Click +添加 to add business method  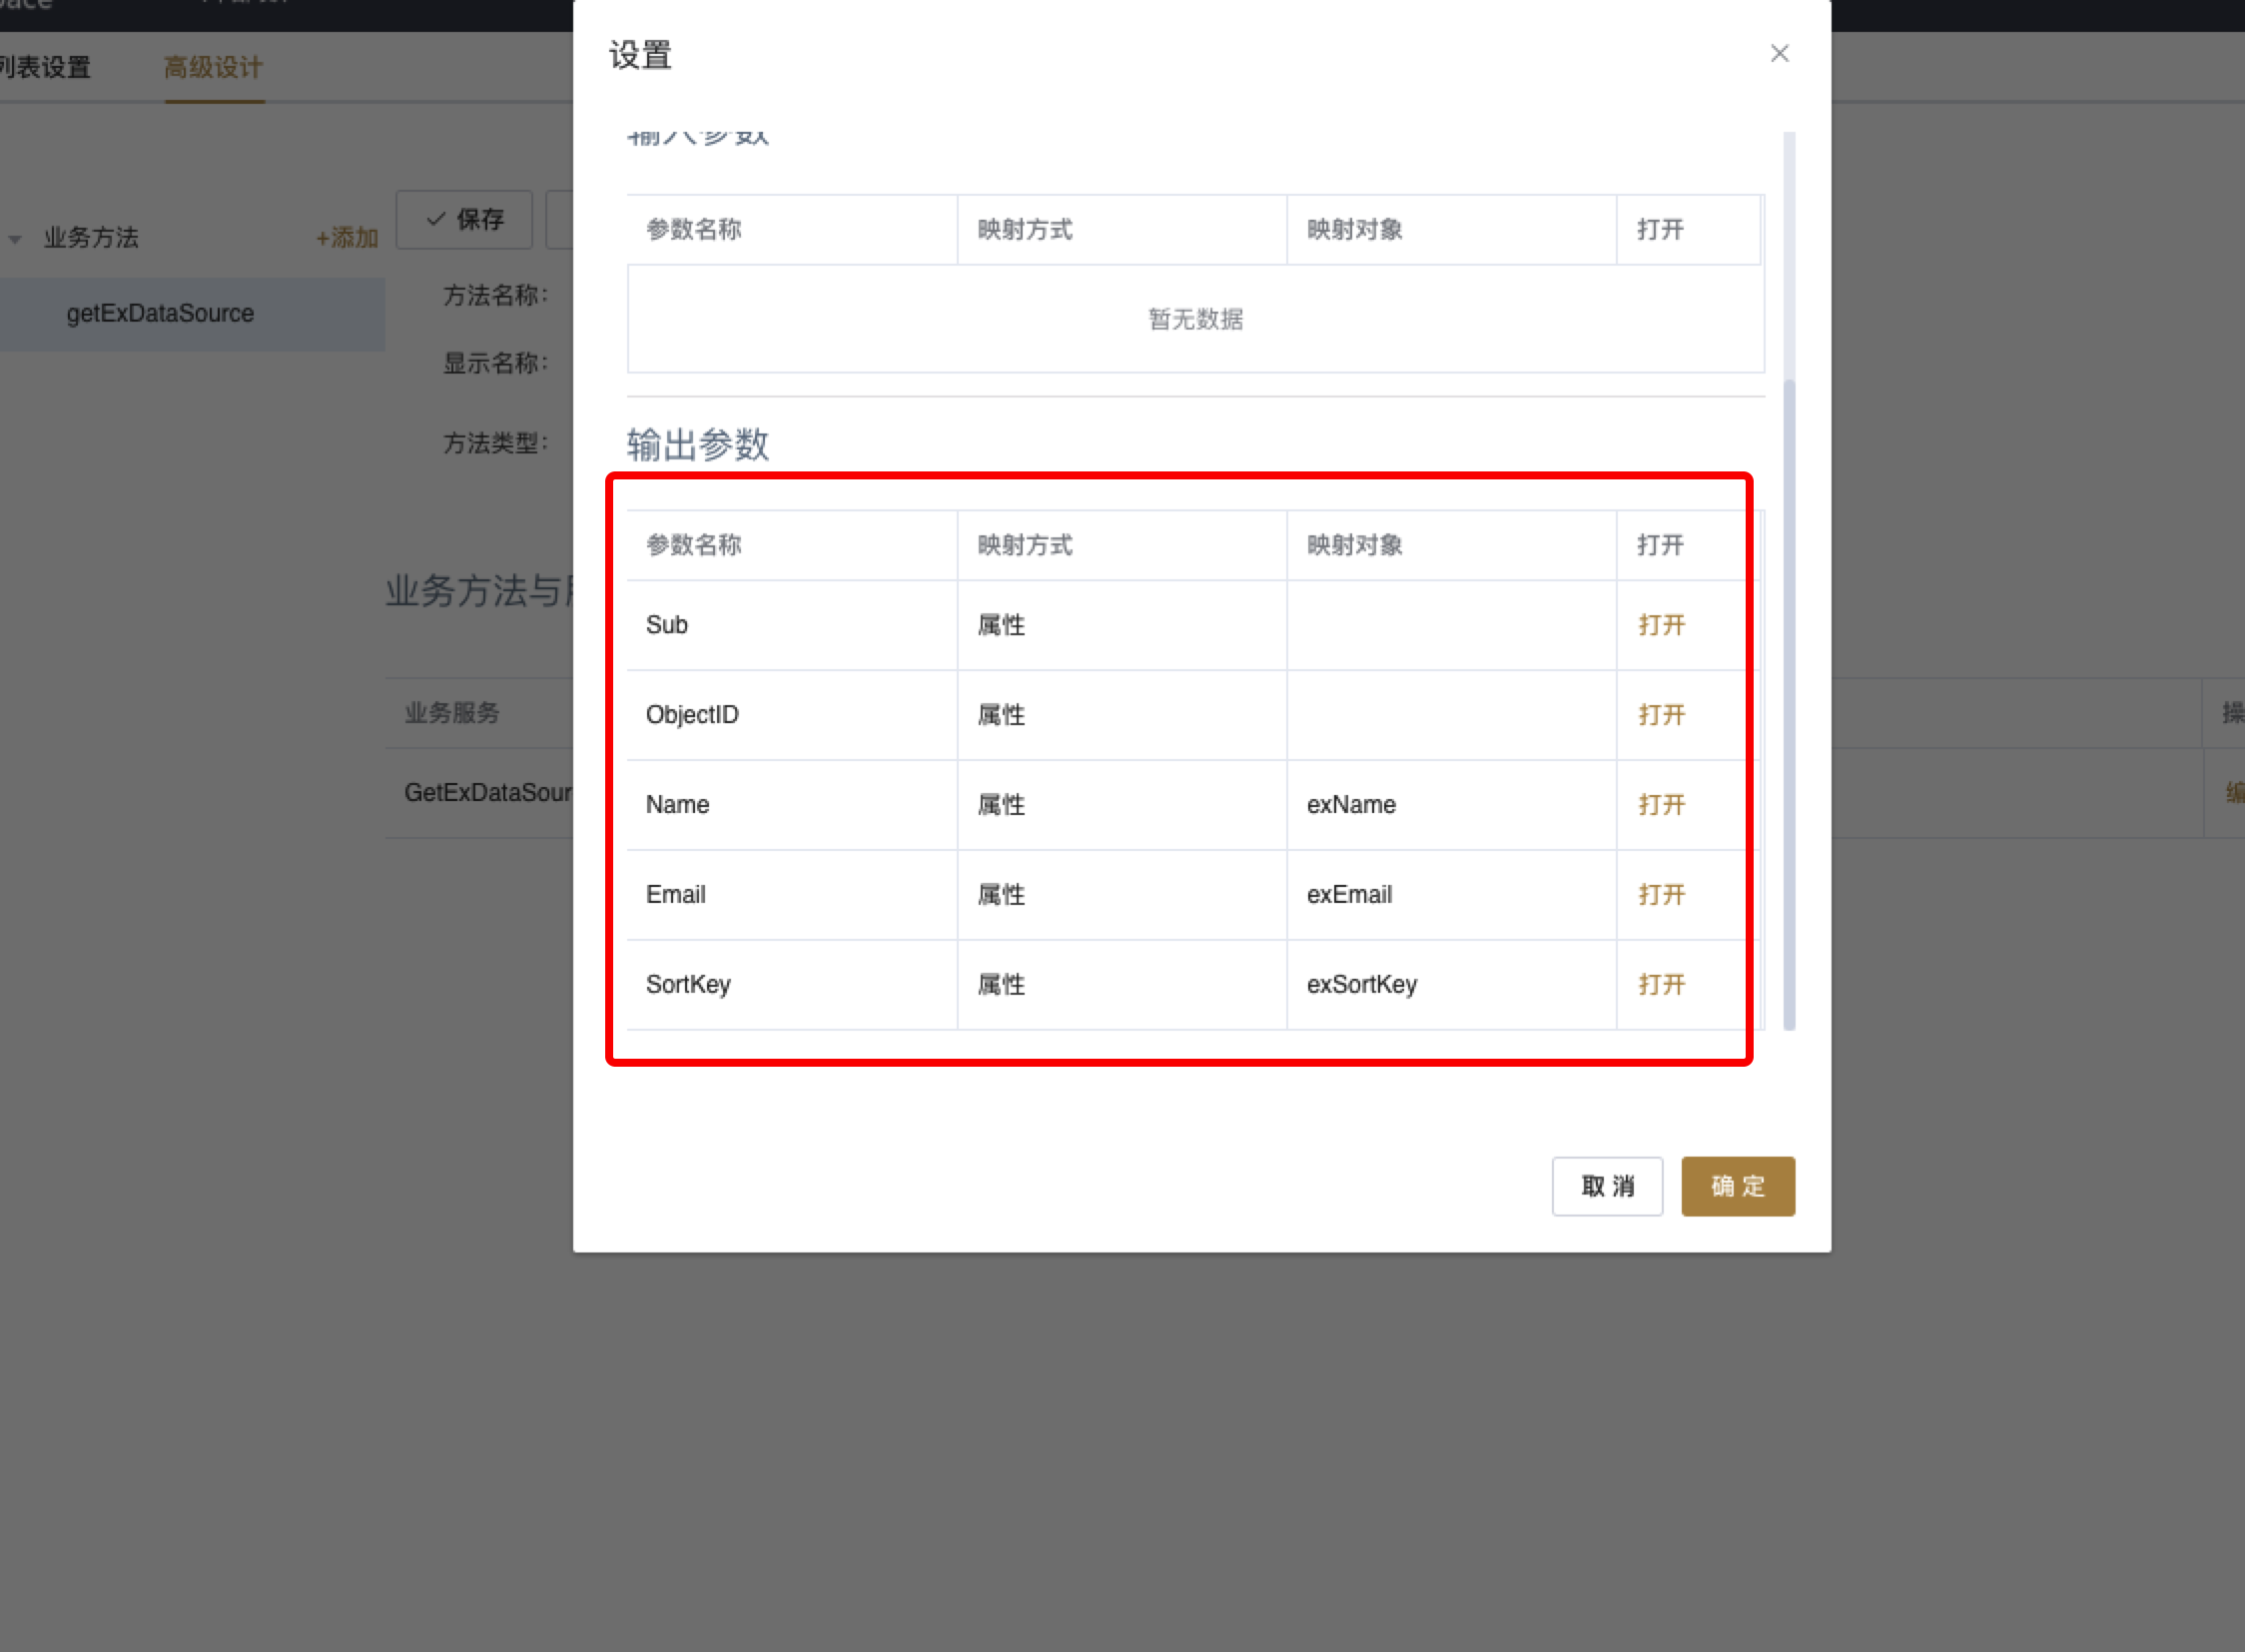[x=346, y=238]
